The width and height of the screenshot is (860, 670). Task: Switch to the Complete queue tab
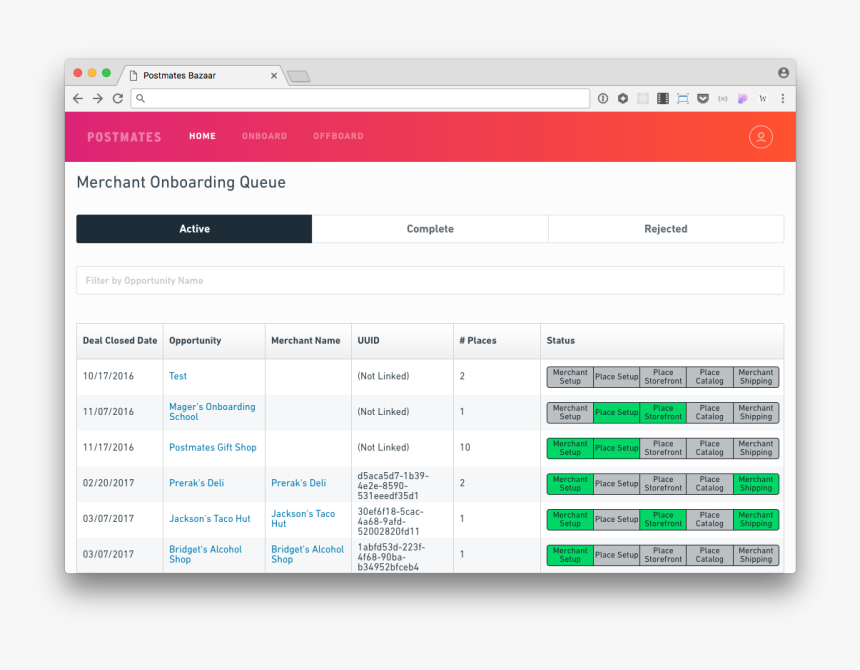pos(430,229)
